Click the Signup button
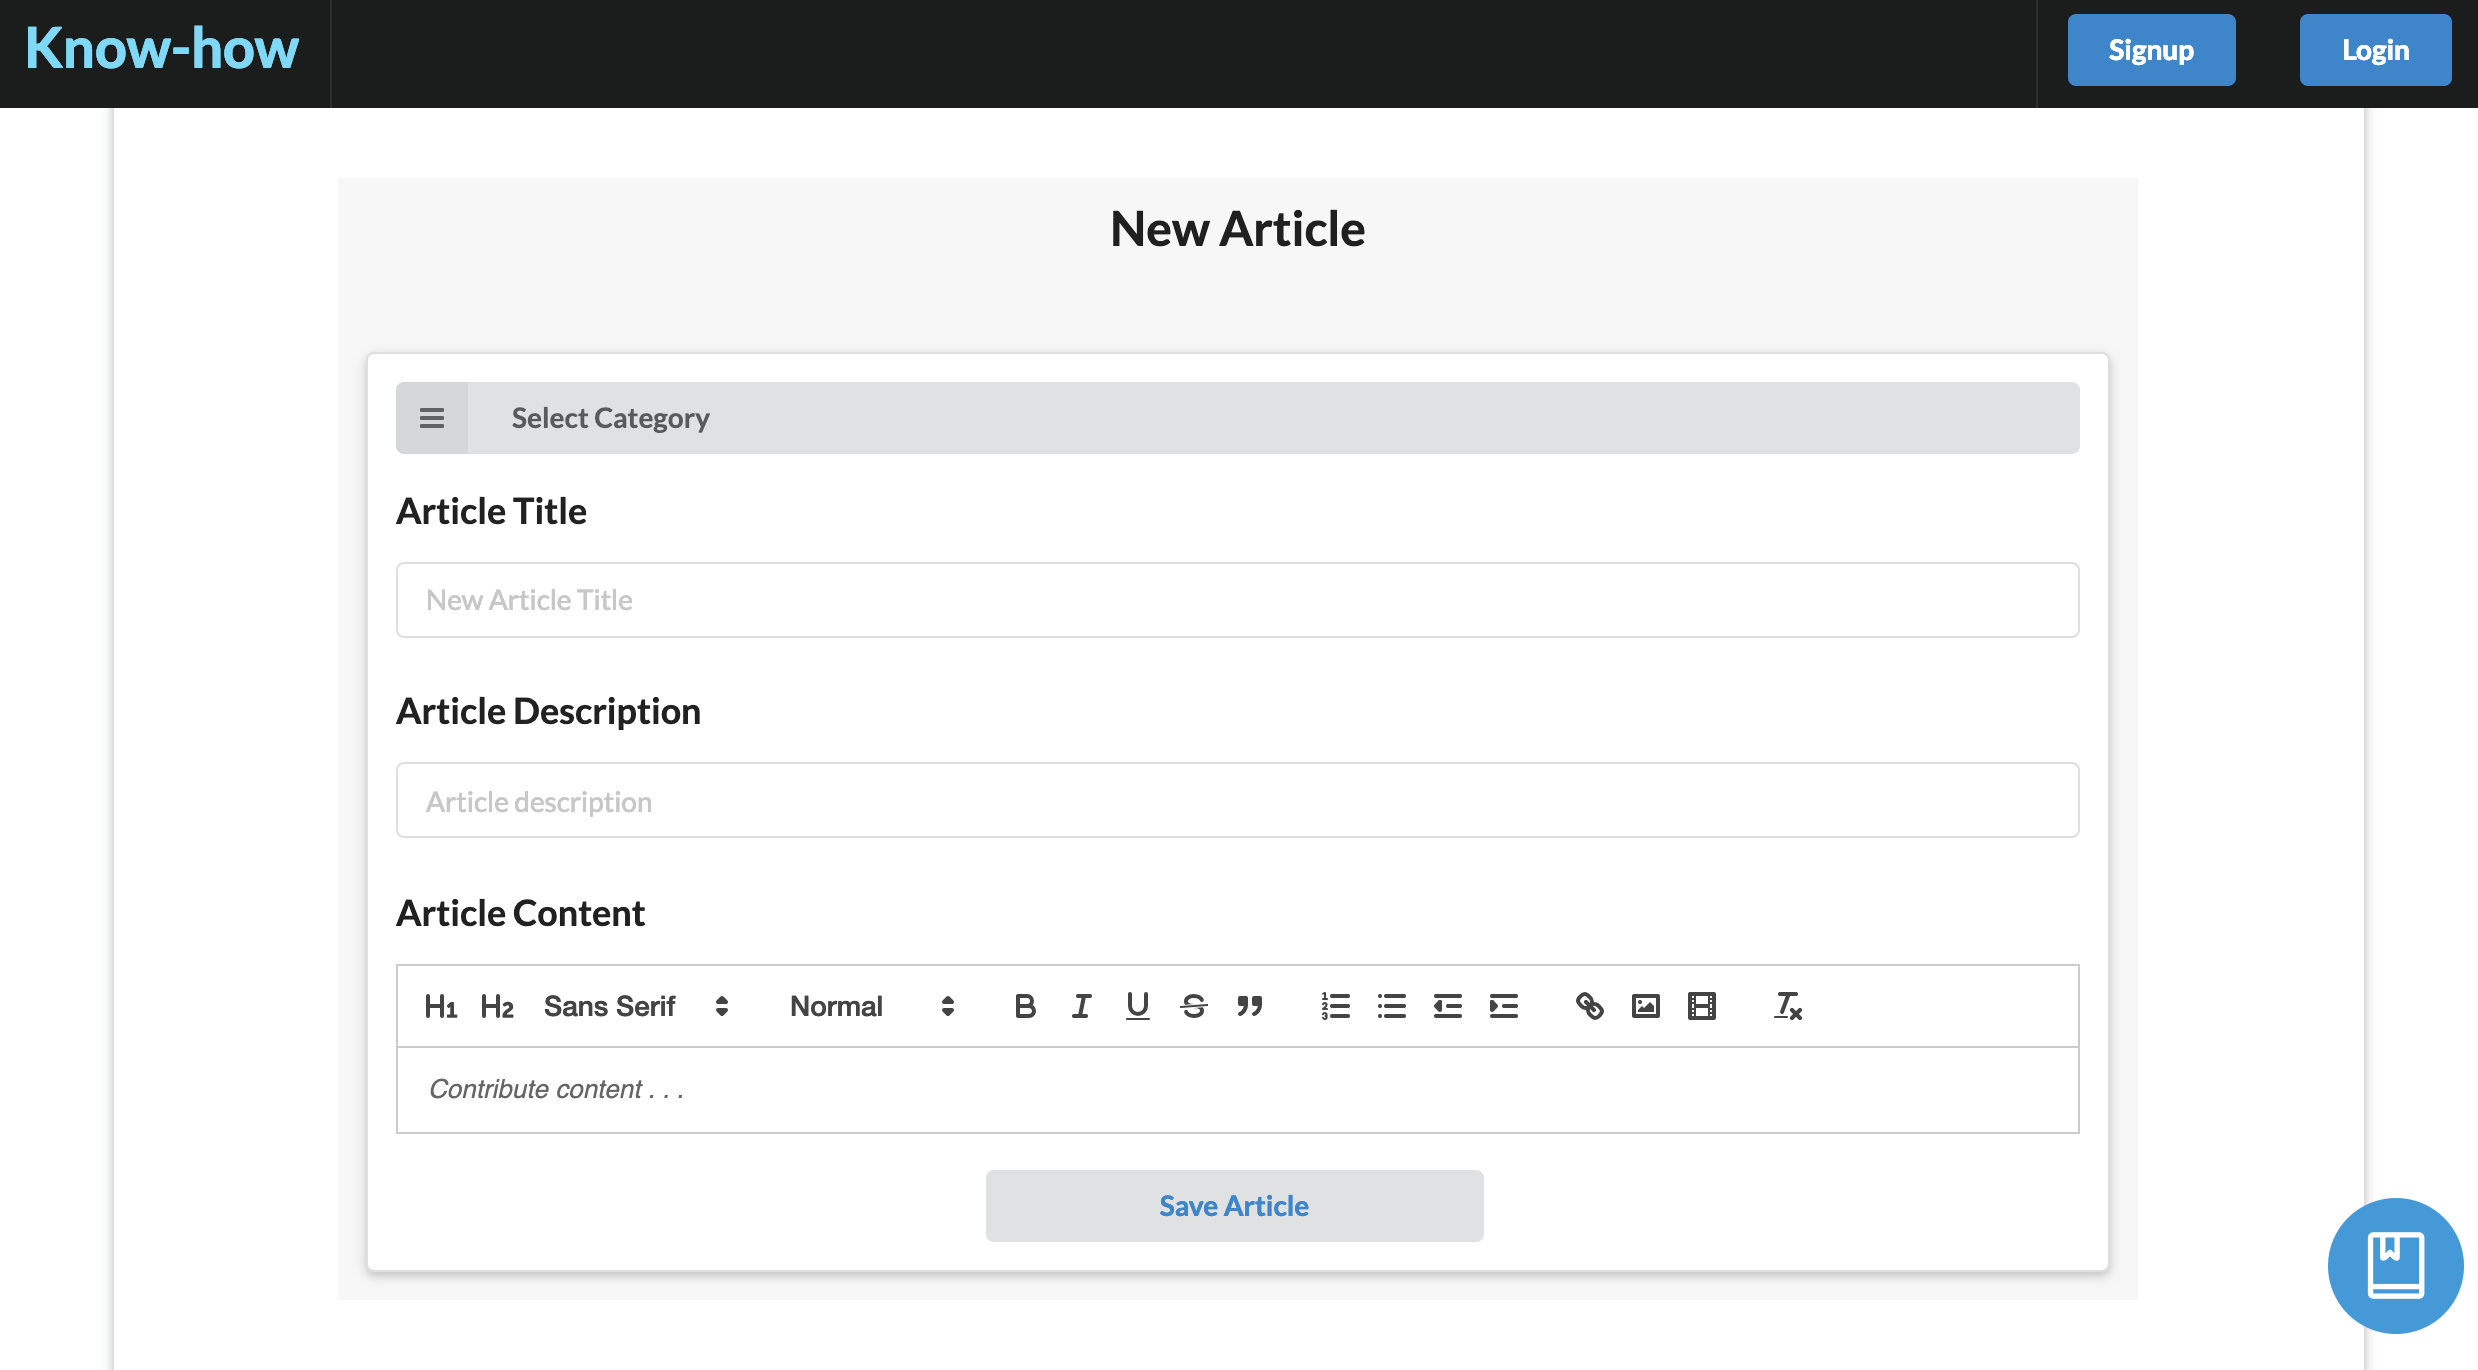 click(x=2151, y=50)
